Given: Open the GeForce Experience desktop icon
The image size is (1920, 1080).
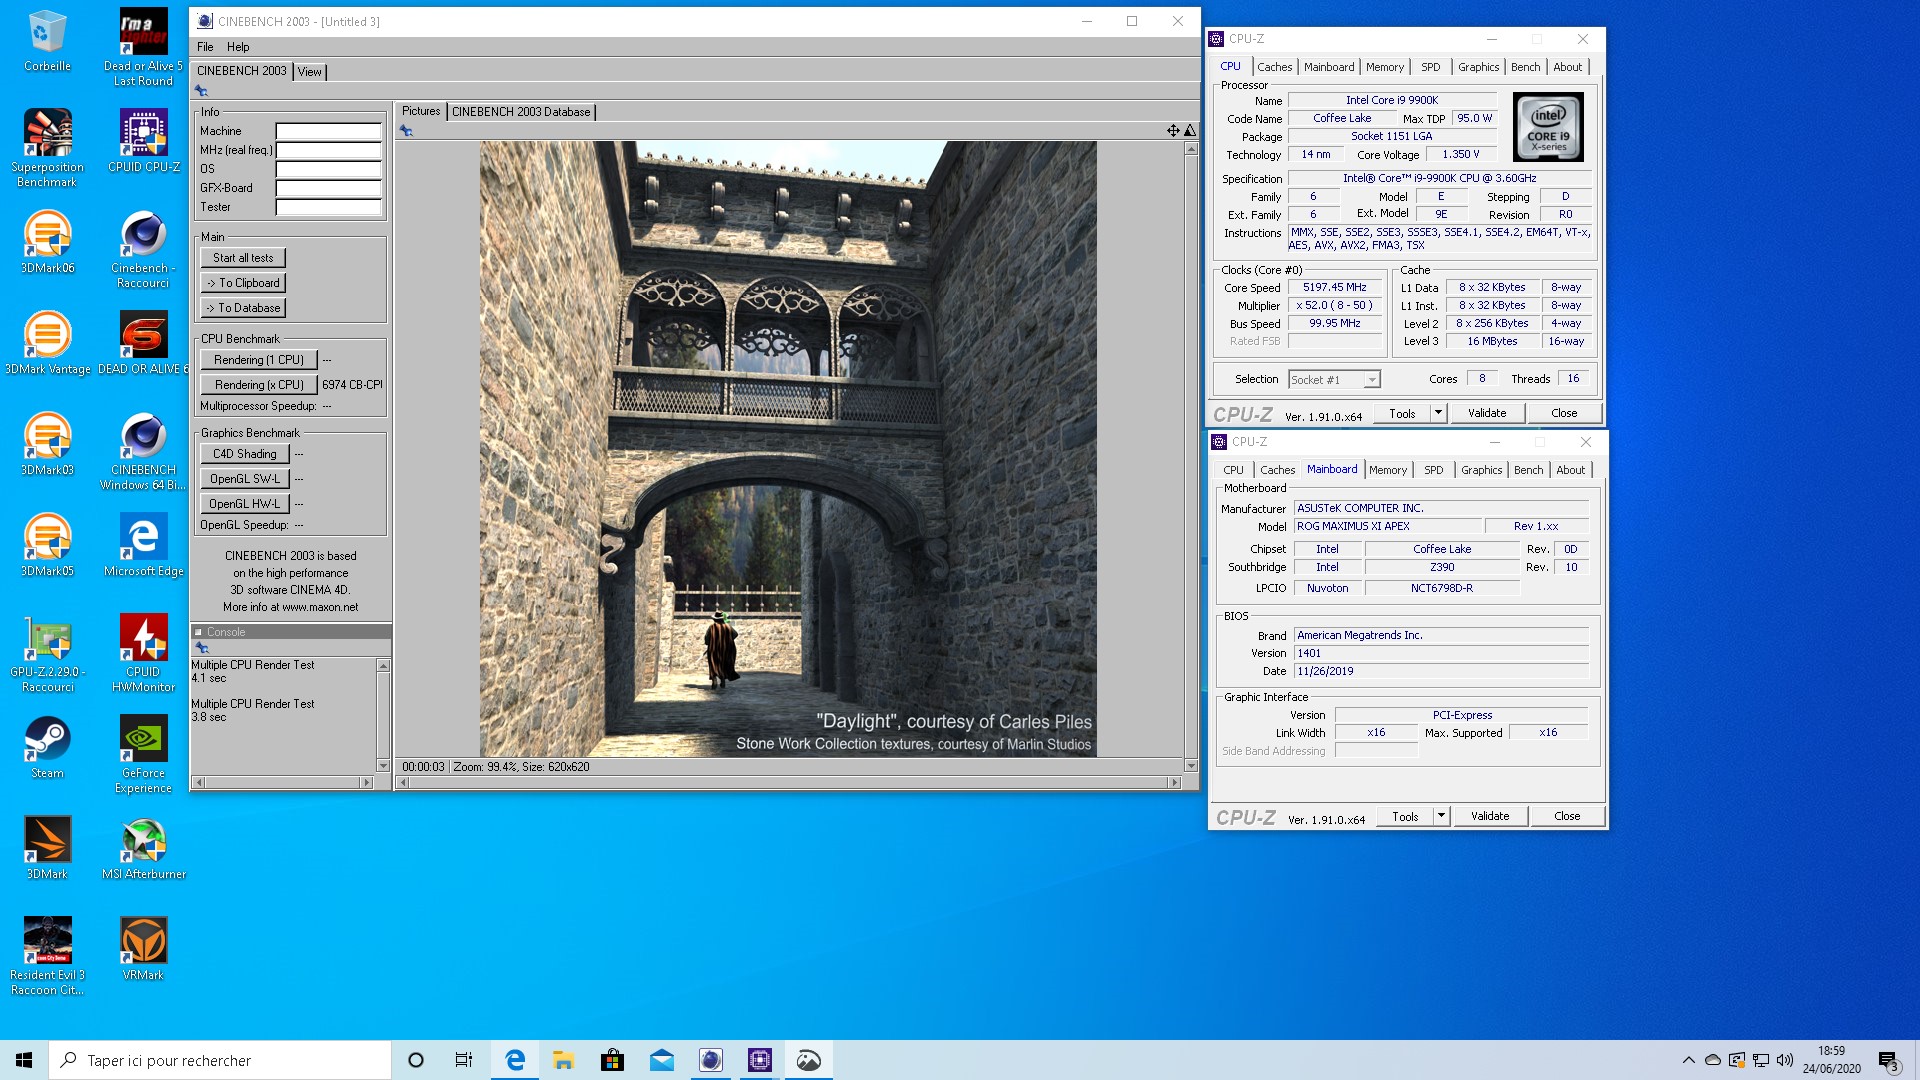Looking at the screenshot, I should (x=143, y=755).
